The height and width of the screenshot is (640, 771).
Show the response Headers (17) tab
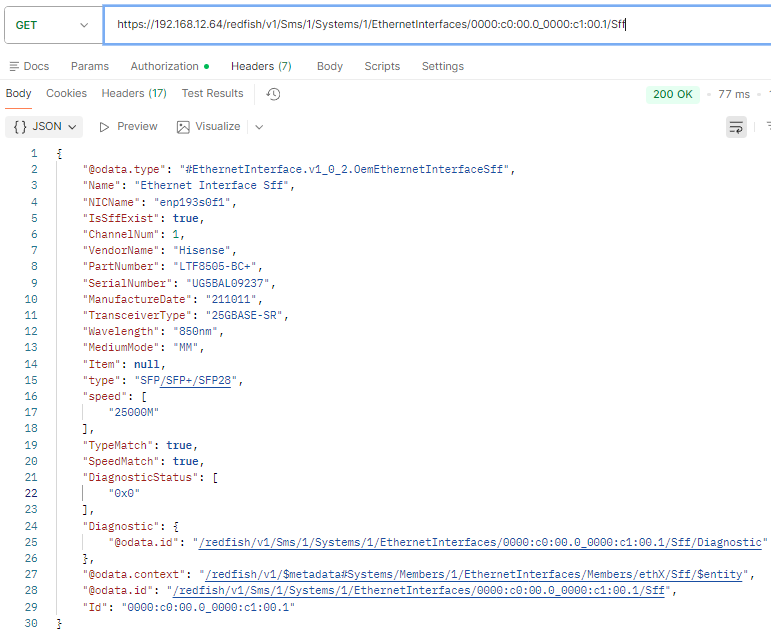(x=134, y=93)
